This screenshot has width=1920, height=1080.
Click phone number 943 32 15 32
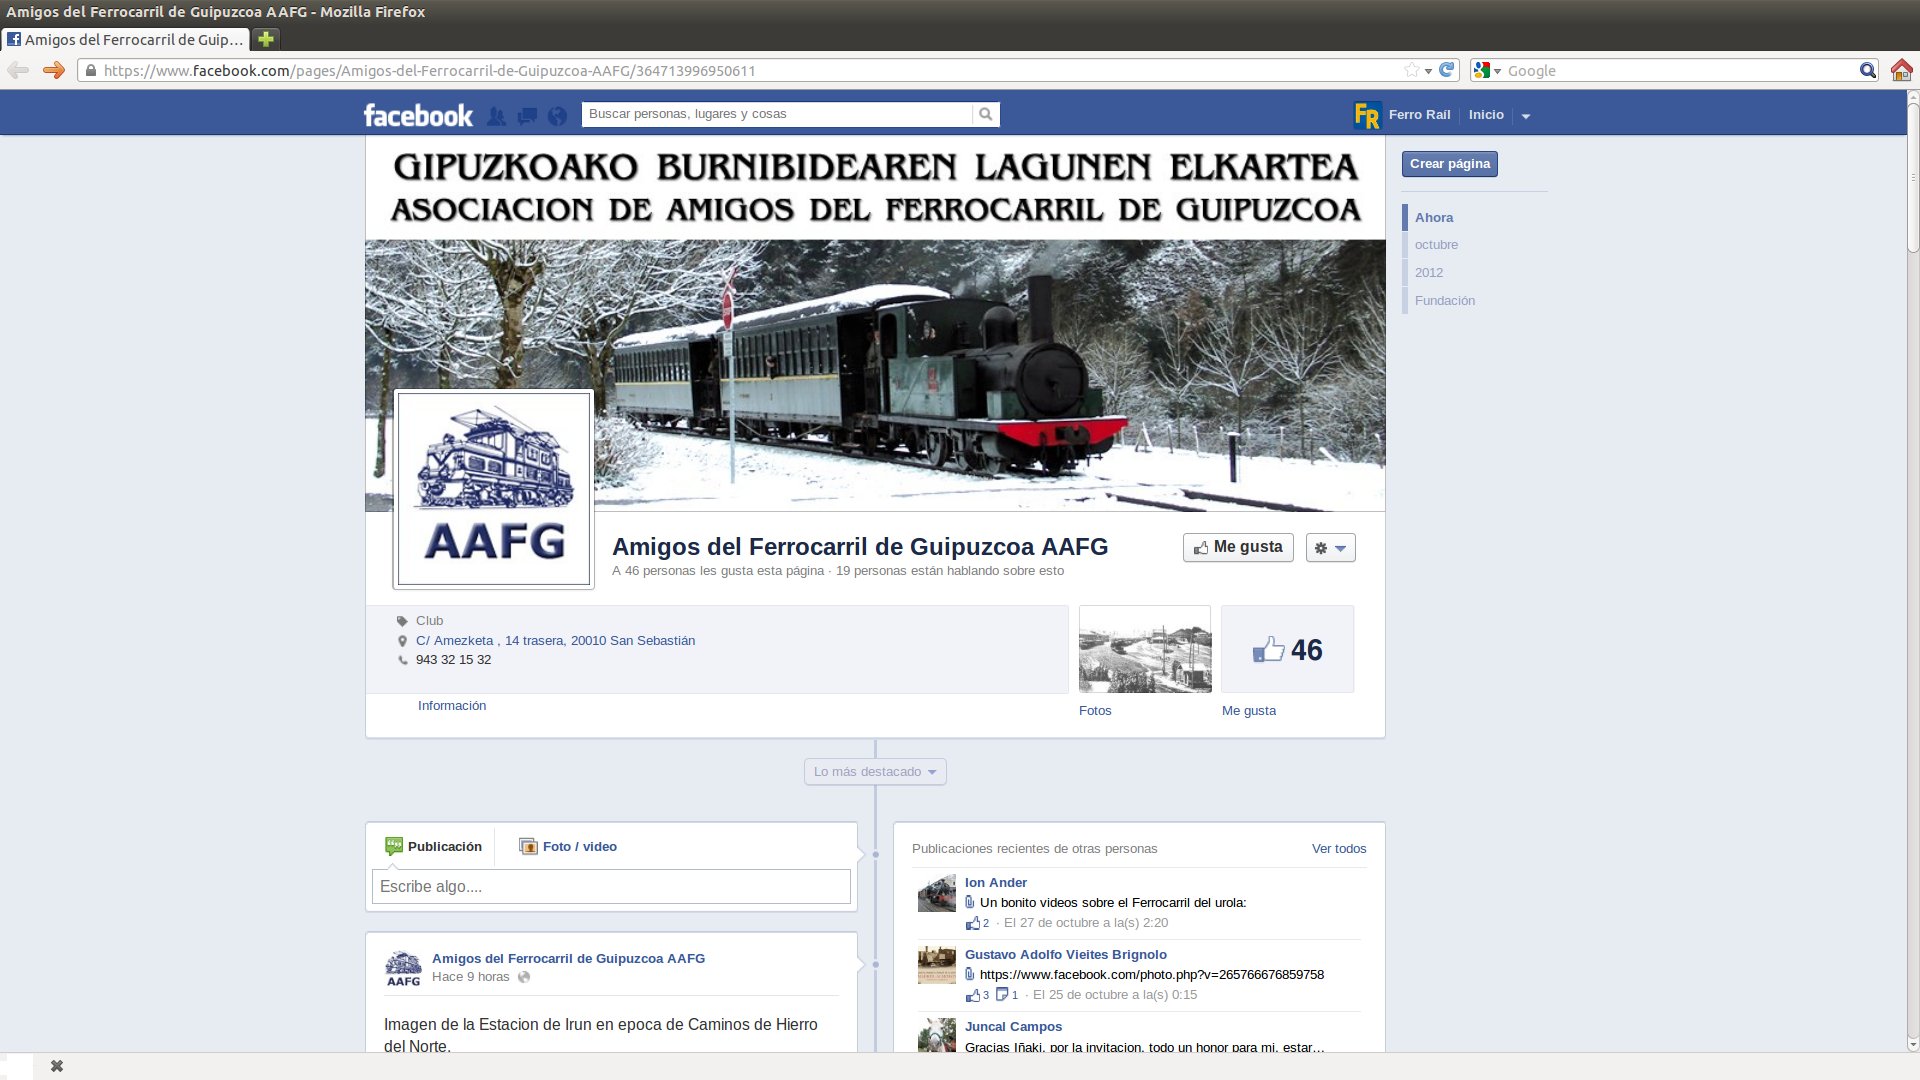coord(453,660)
